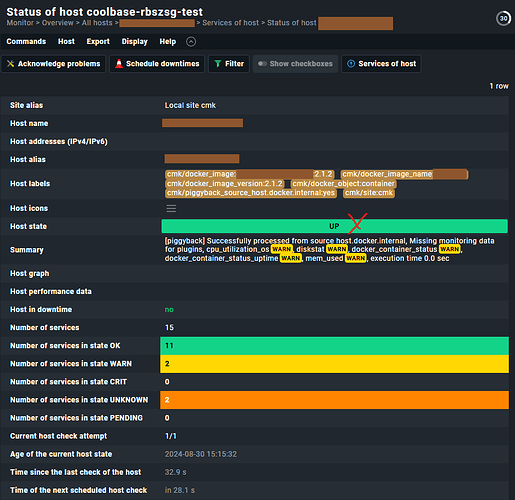The height and width of the screenshot is (500, 515).
Task: Click the cmk/site:cmk host label
Action: tap(369, 193)
